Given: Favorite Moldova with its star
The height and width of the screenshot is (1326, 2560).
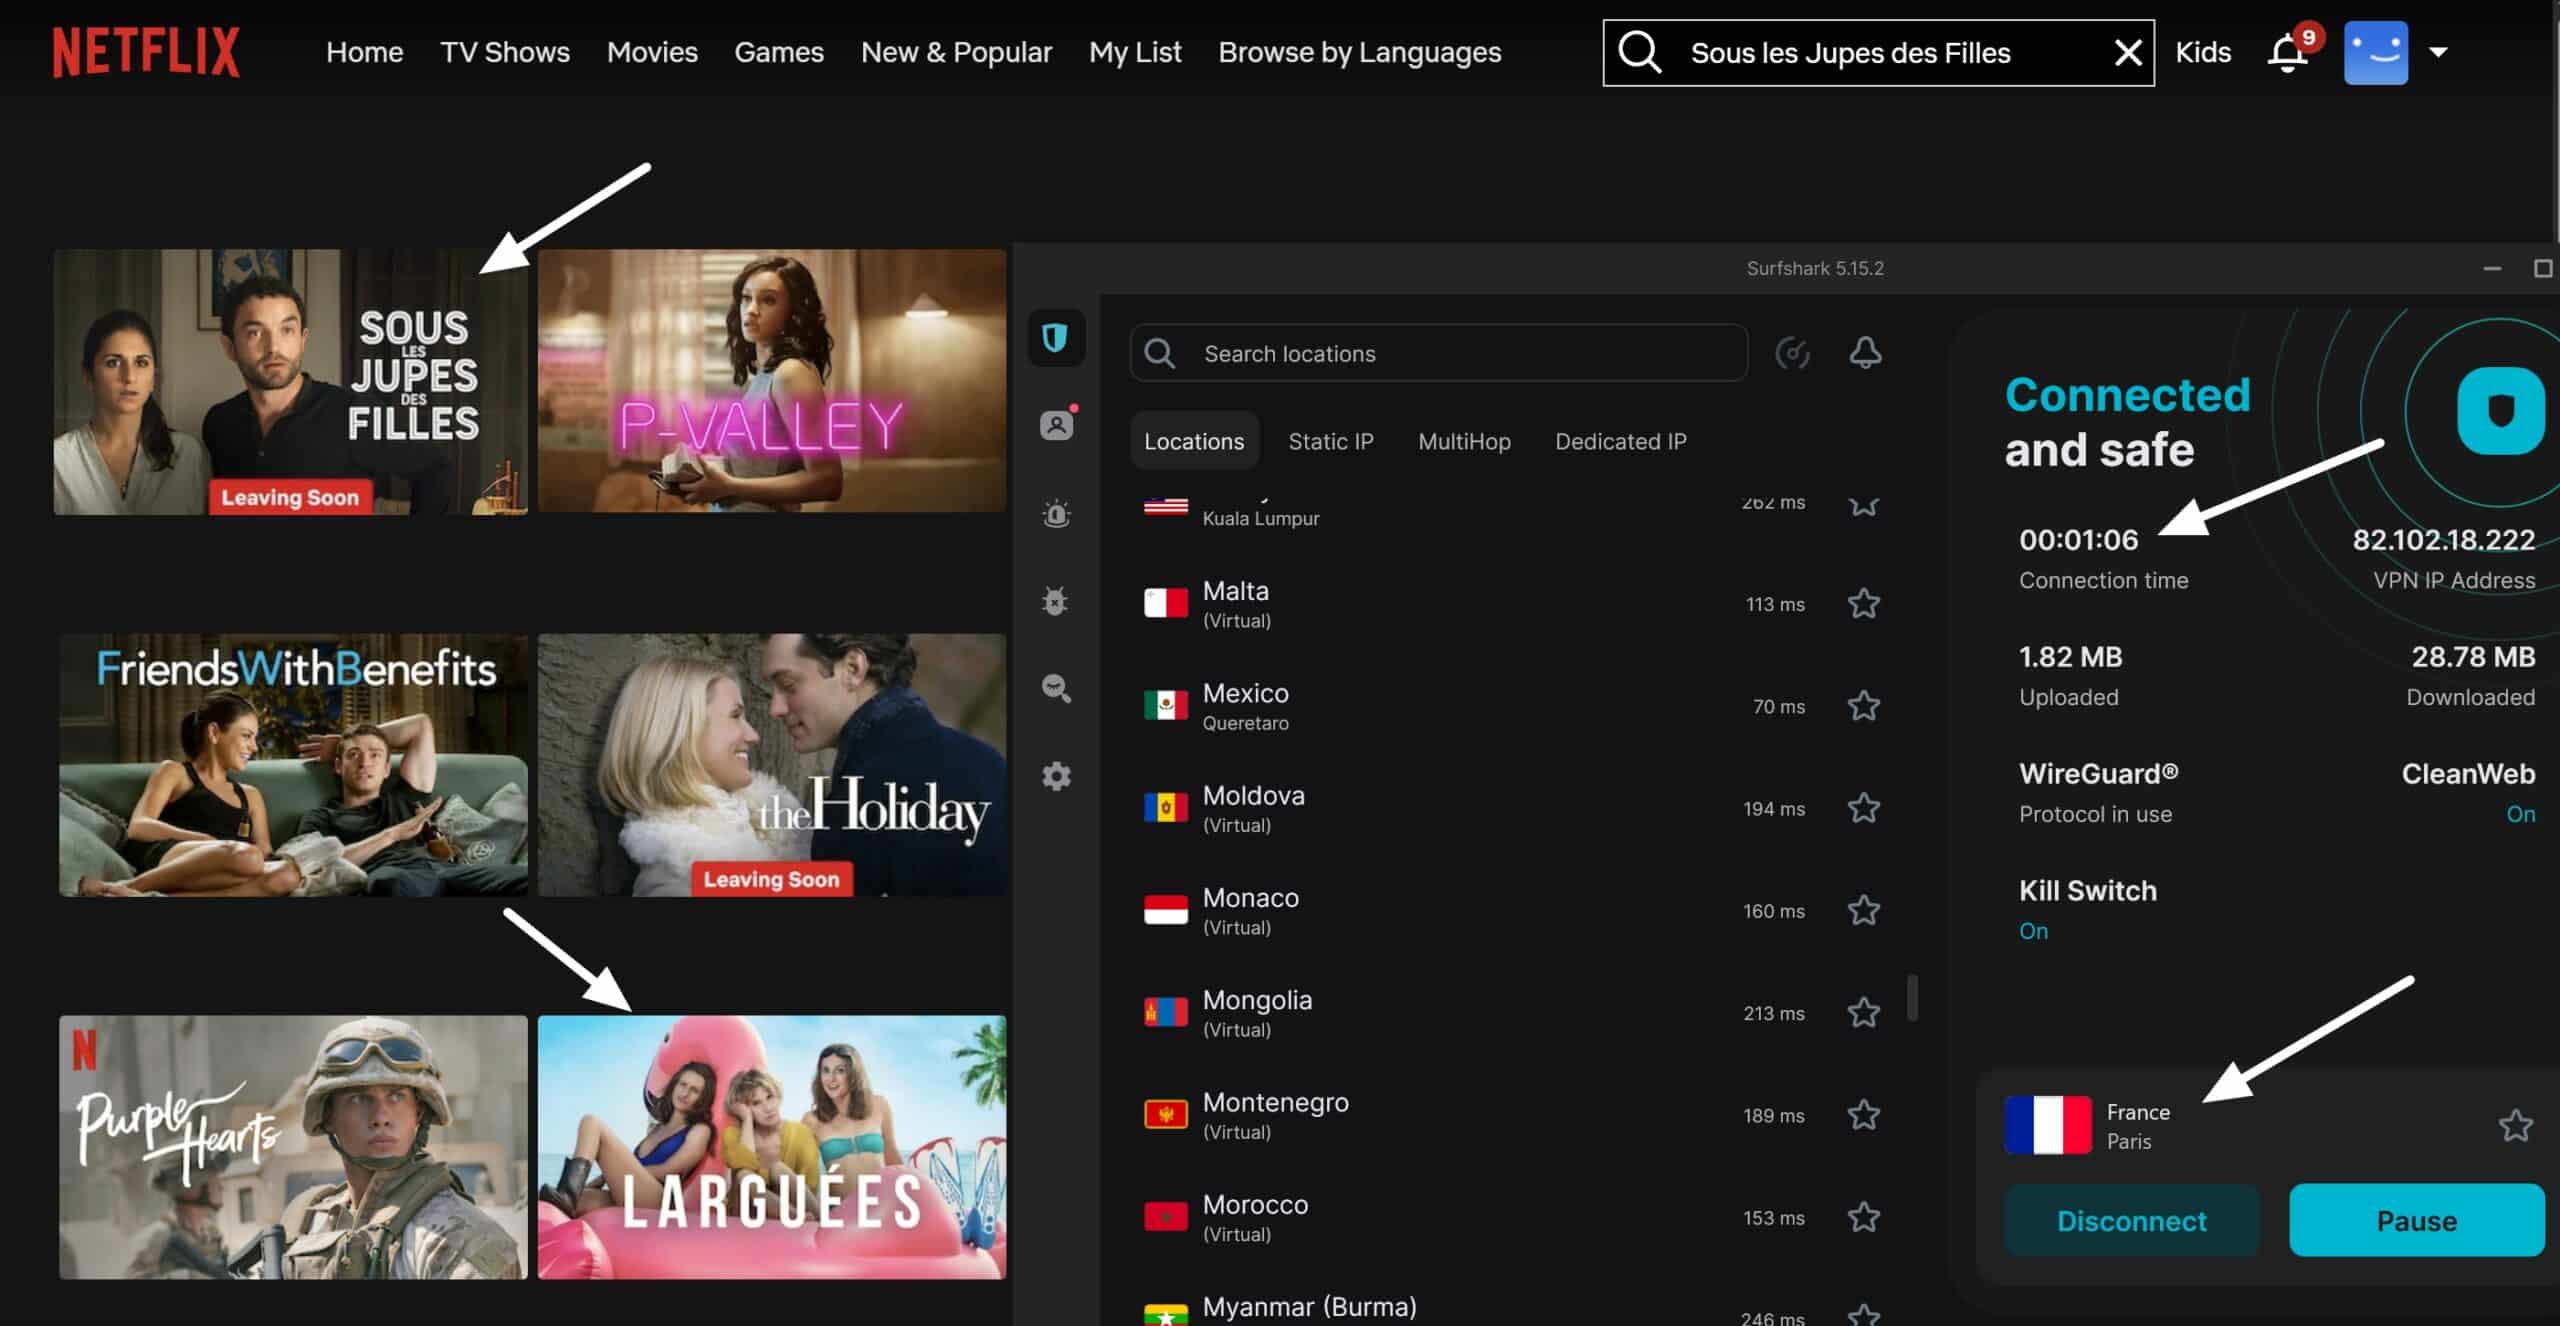Looking at the screenshot, I should coord(1864,808).
